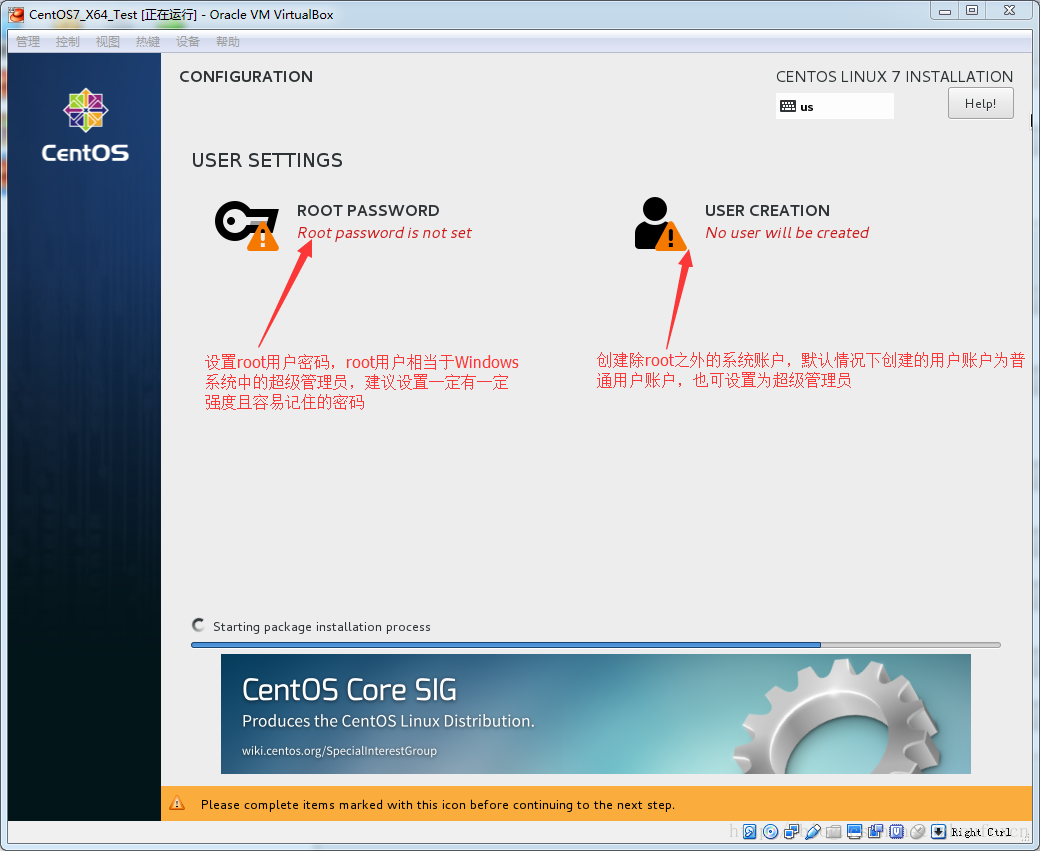Image resolution: width=1040 pixels, height=851 pixels.
Task: Open the 管理 menu
Action: [x=28, y=42]
